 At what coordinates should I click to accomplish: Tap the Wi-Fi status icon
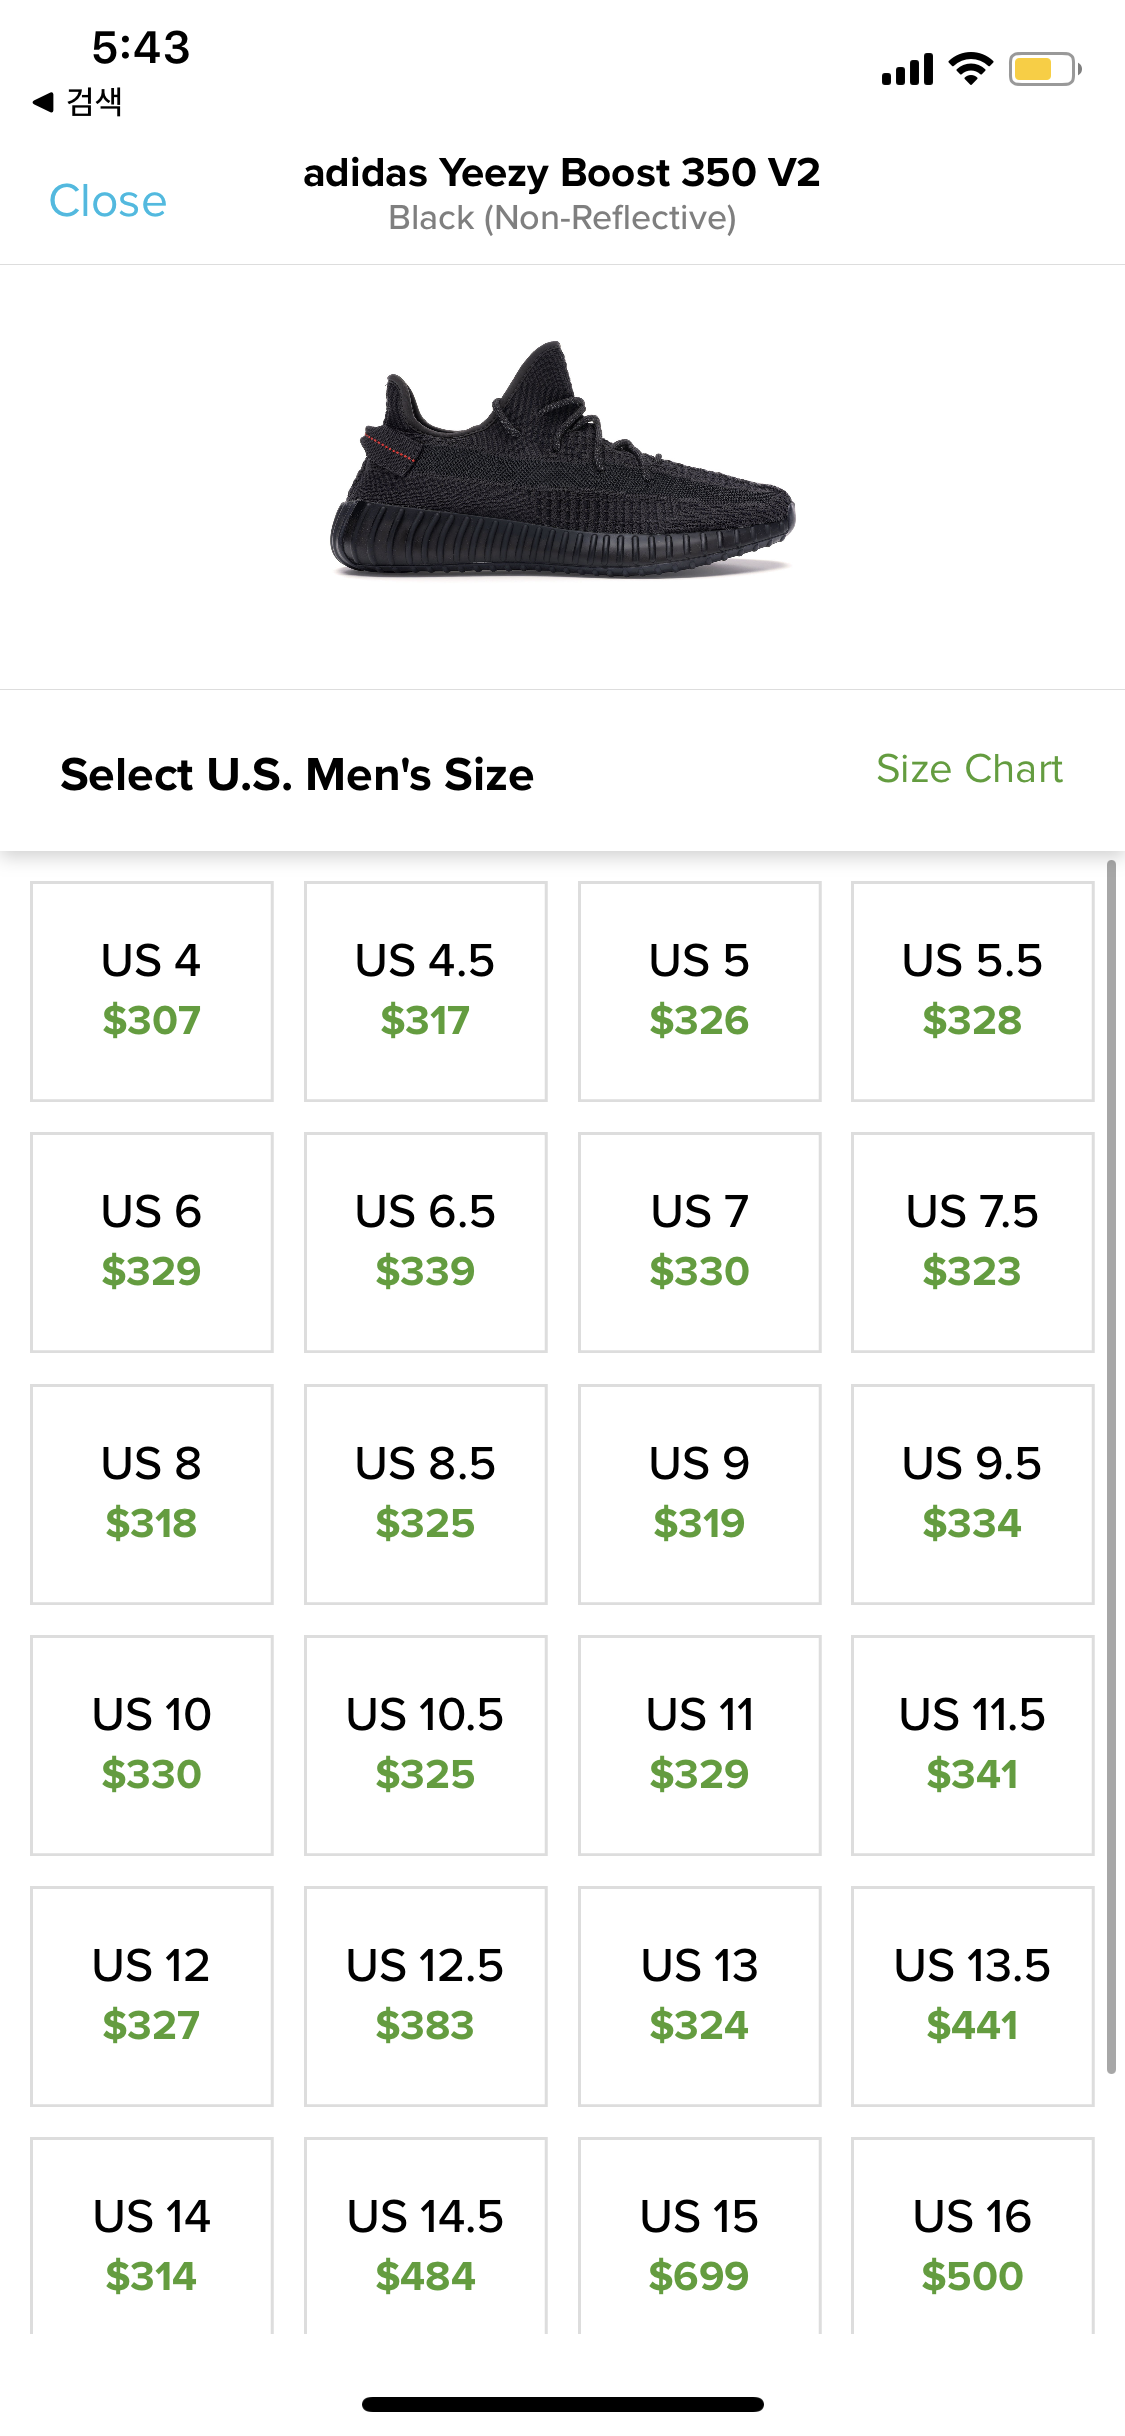pyautogui.click(x=970, y=69)
